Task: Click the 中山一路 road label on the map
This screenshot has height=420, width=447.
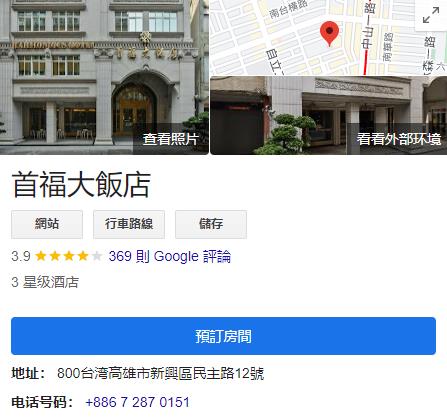Action: coord(369,24)
